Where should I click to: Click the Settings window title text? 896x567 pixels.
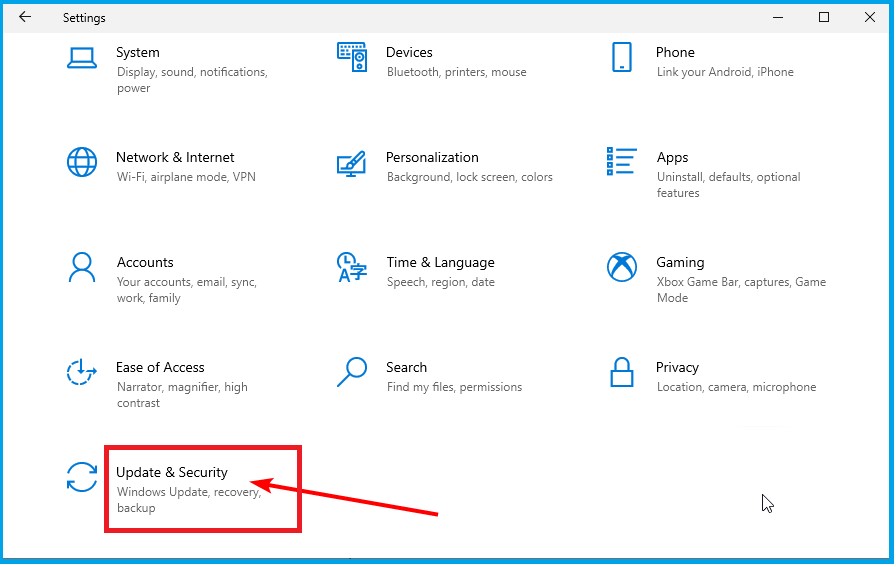pyautogui.click(x=84, y=18)
